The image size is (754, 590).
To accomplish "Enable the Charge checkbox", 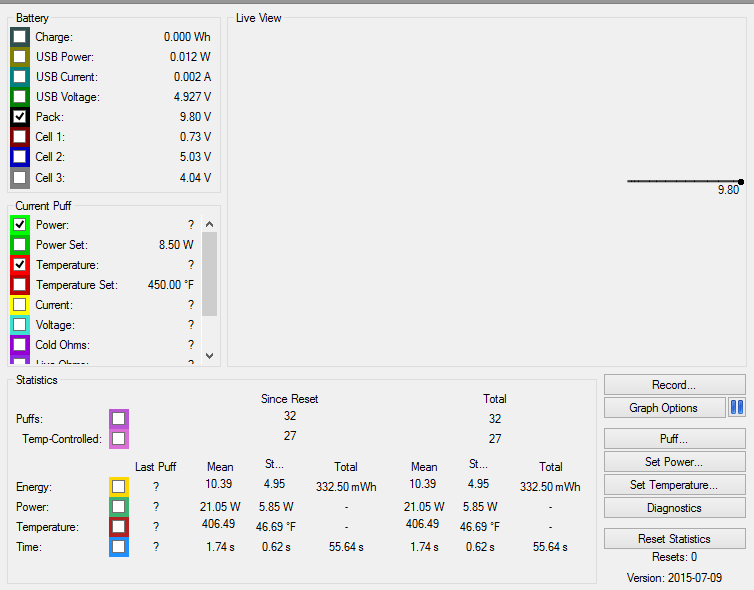I will (20, 37).
